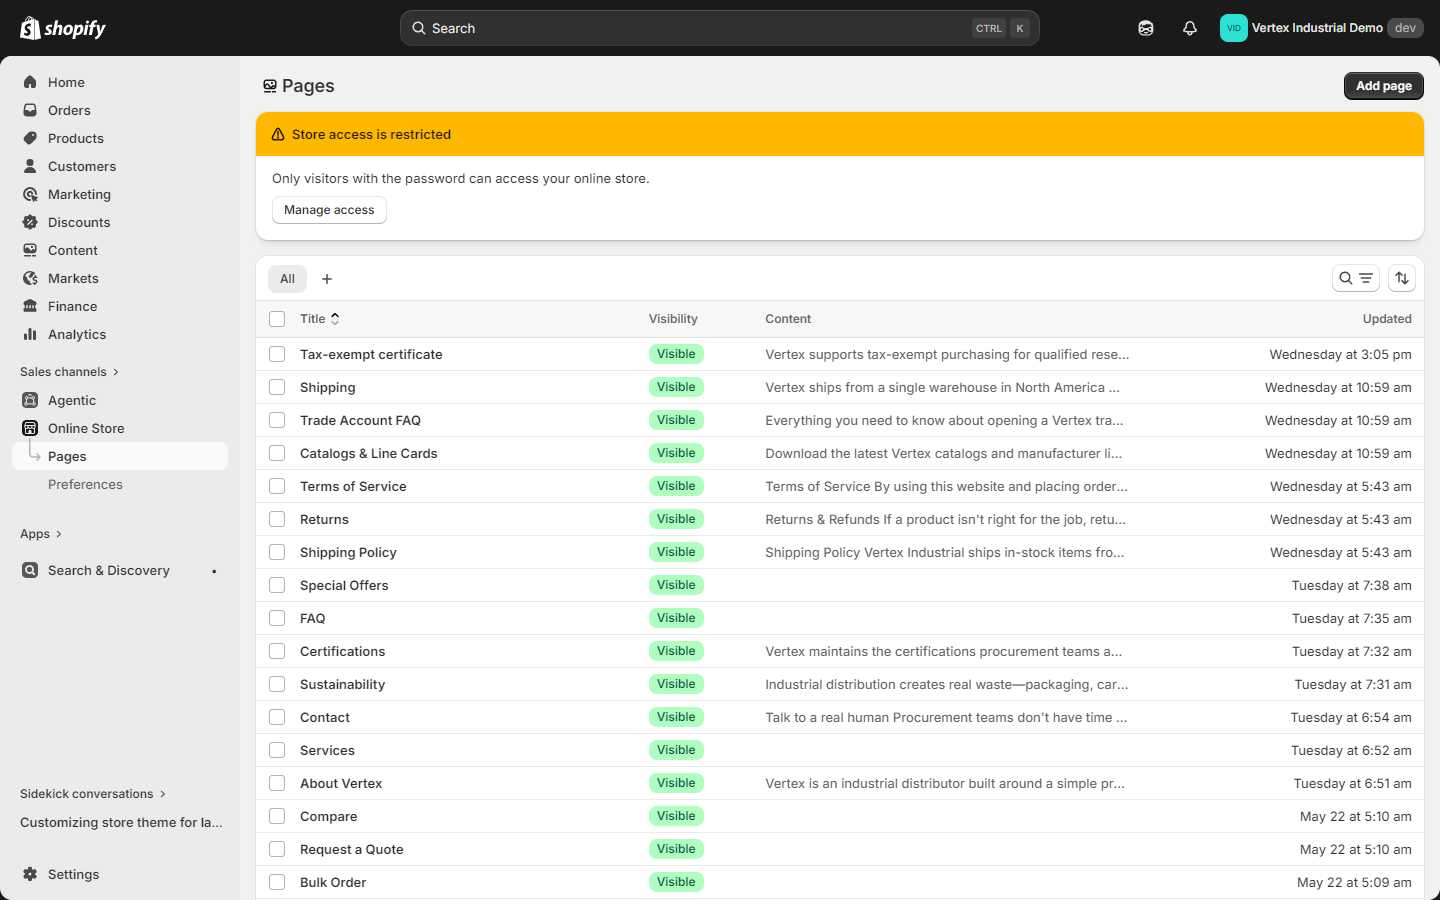The height and width of the screenshot is (900, 1440).
Task: Check the About Vertex row checkbox
Action: [x=277, y=783]
